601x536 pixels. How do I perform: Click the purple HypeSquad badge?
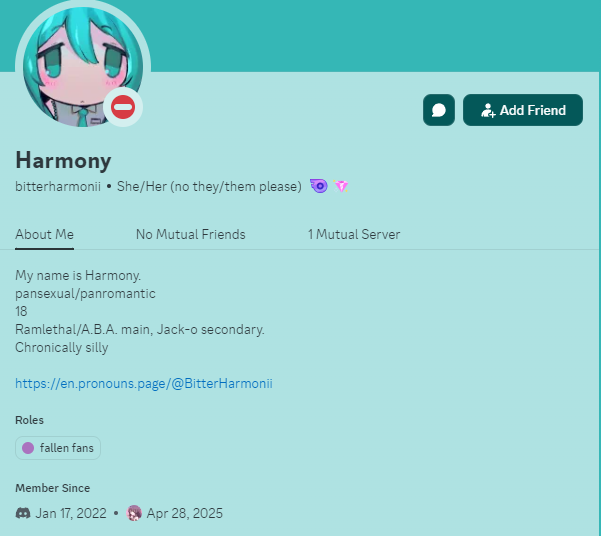coord(319,186)
